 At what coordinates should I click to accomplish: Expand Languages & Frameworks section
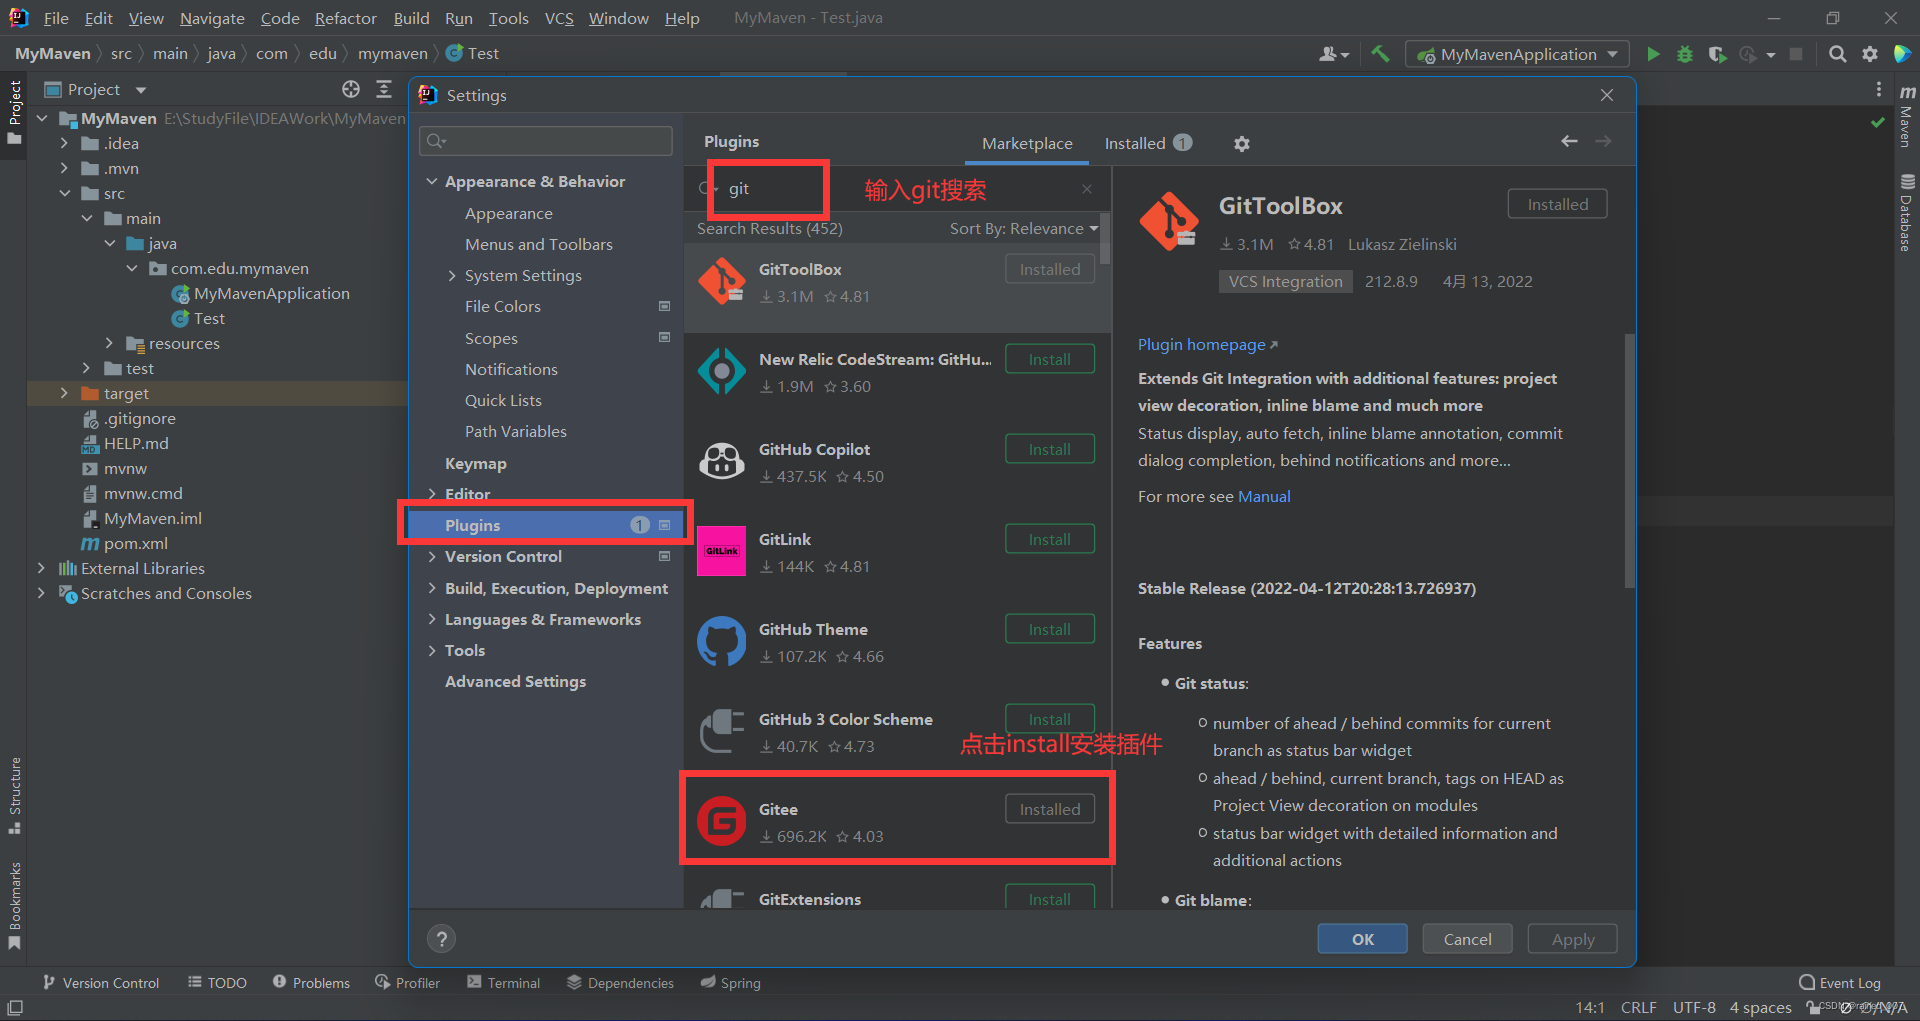tap(432, 619)
